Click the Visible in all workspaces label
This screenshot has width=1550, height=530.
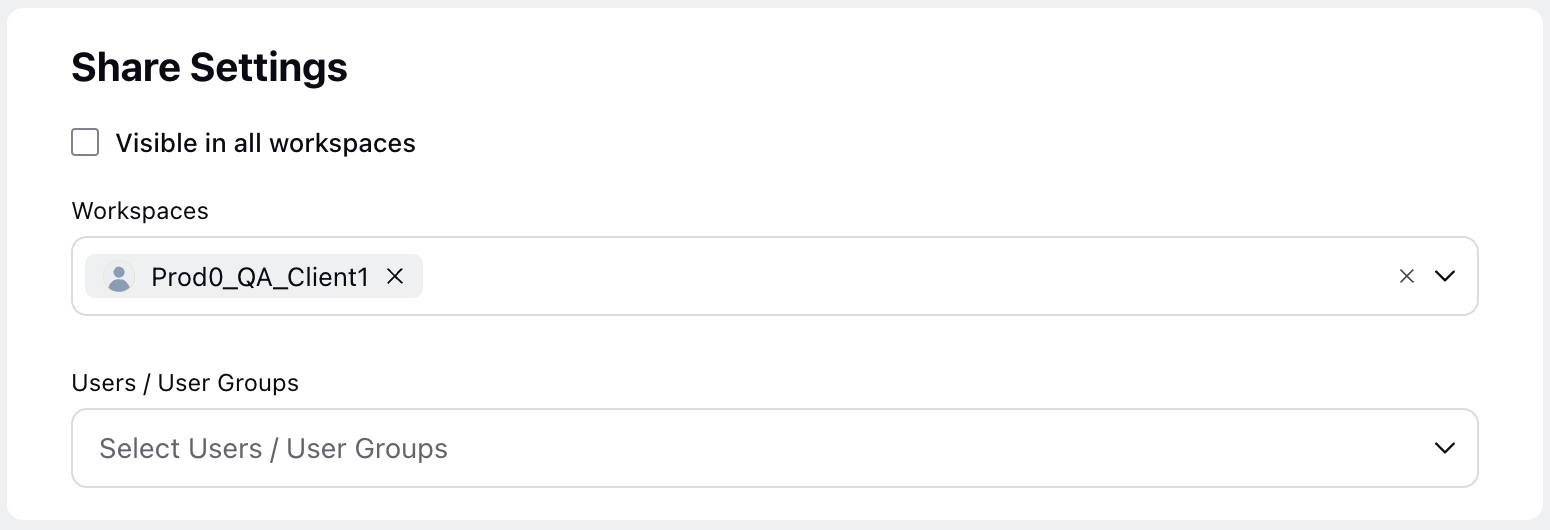265,143
